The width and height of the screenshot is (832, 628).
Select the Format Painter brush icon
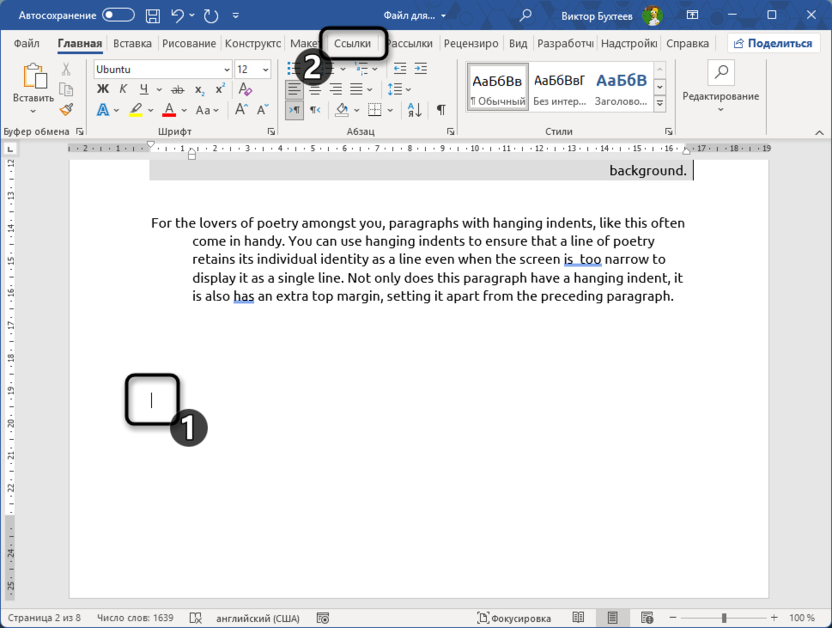pyautogui.click(x=66, y=110)
